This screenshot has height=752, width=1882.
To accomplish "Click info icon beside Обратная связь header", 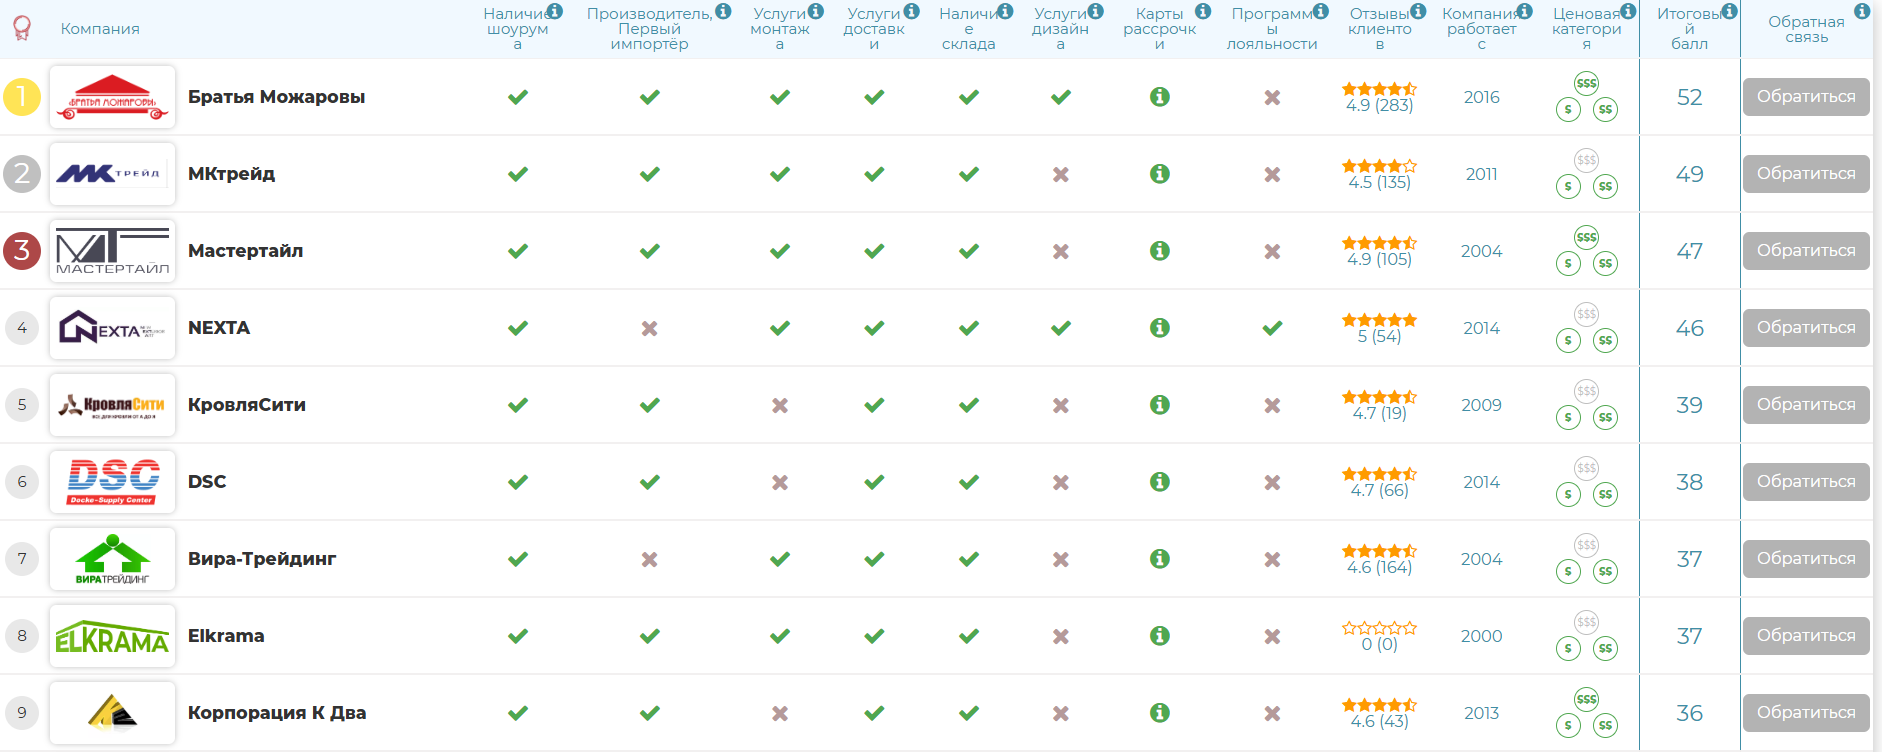I will click(1861, 11).
